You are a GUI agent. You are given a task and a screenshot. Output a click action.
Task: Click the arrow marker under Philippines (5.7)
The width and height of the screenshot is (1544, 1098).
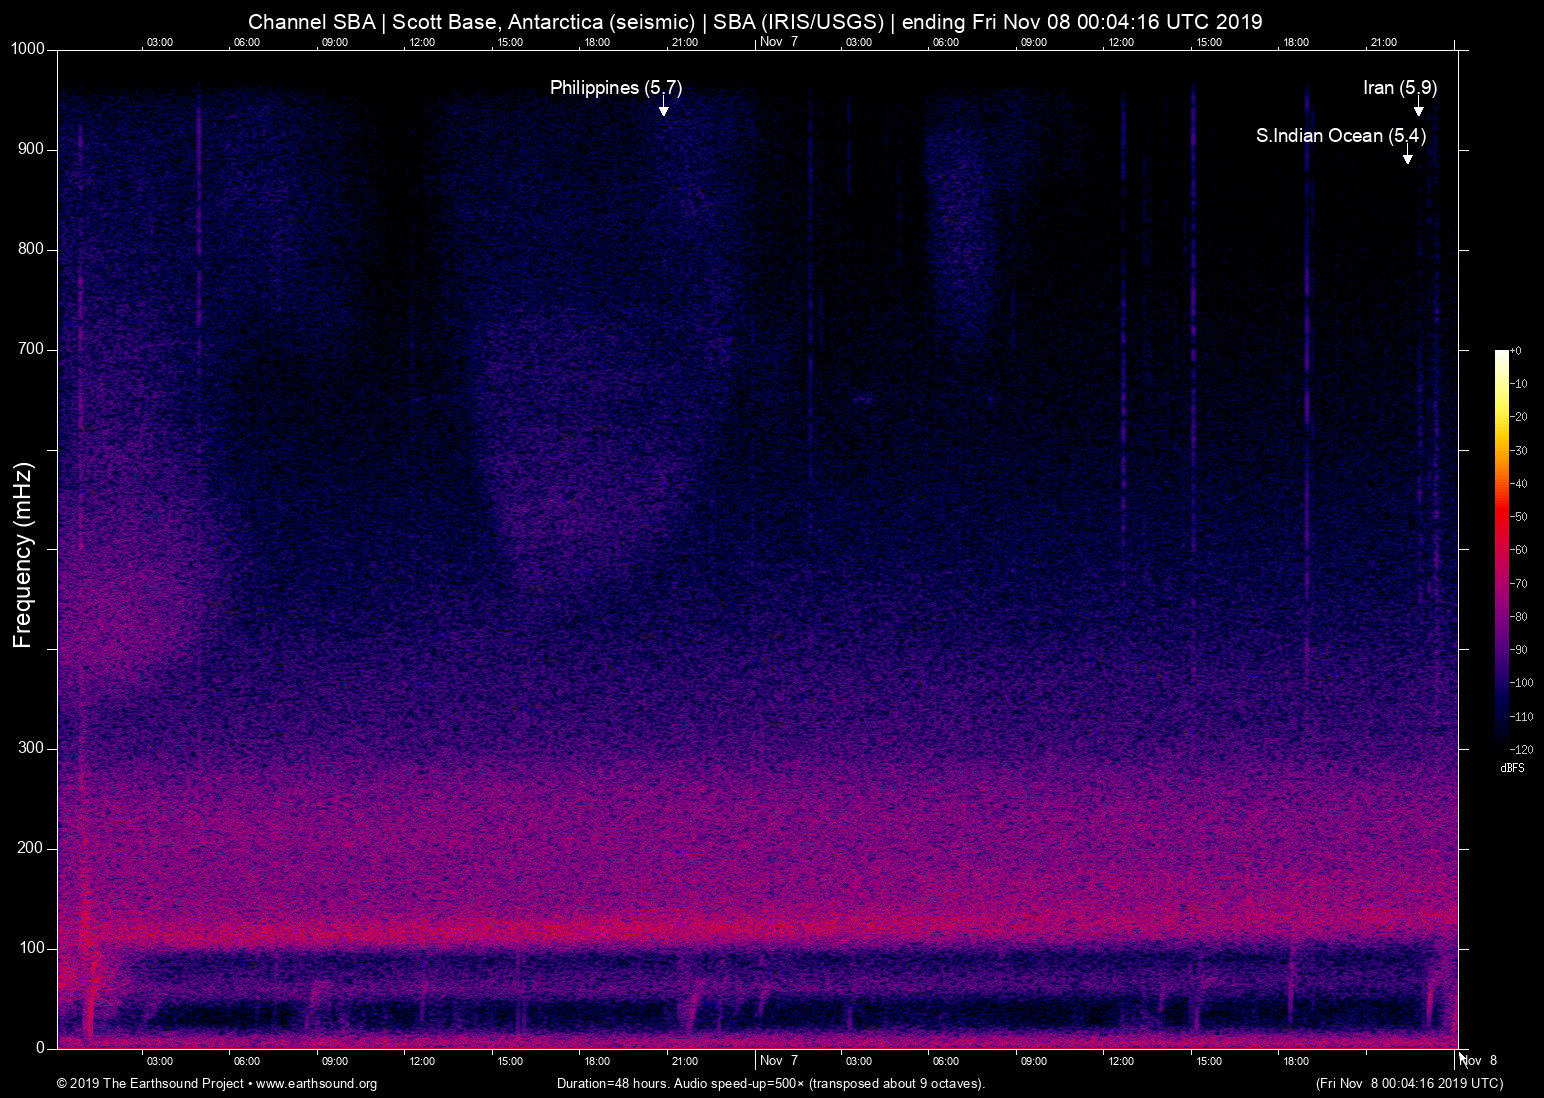[x=663, y=108]
